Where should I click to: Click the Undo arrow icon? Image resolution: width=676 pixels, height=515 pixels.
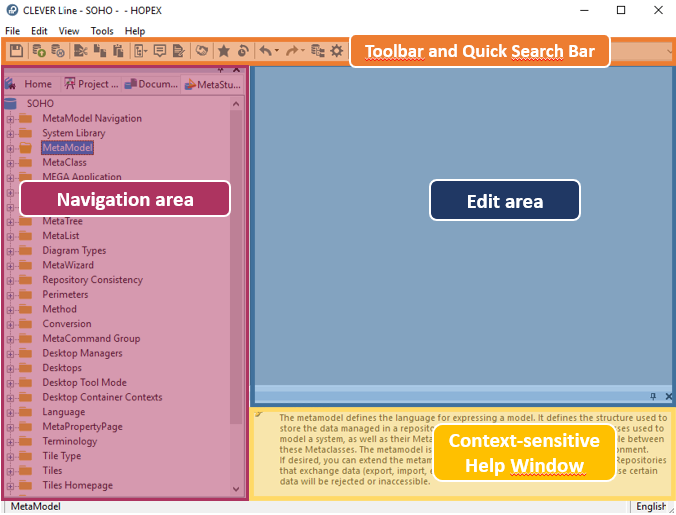tap(265, 49)
